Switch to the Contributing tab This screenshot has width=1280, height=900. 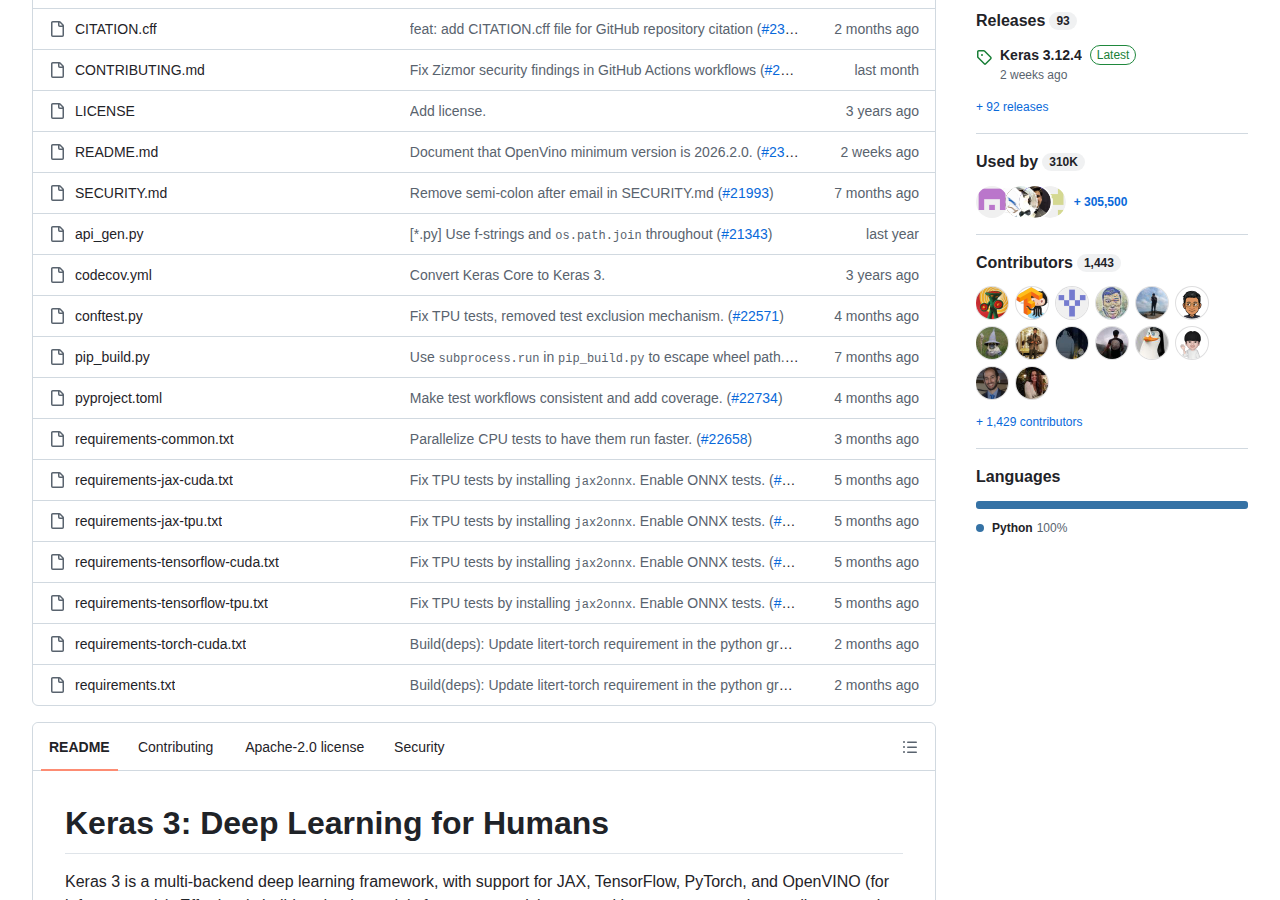[x=176, y=747]
